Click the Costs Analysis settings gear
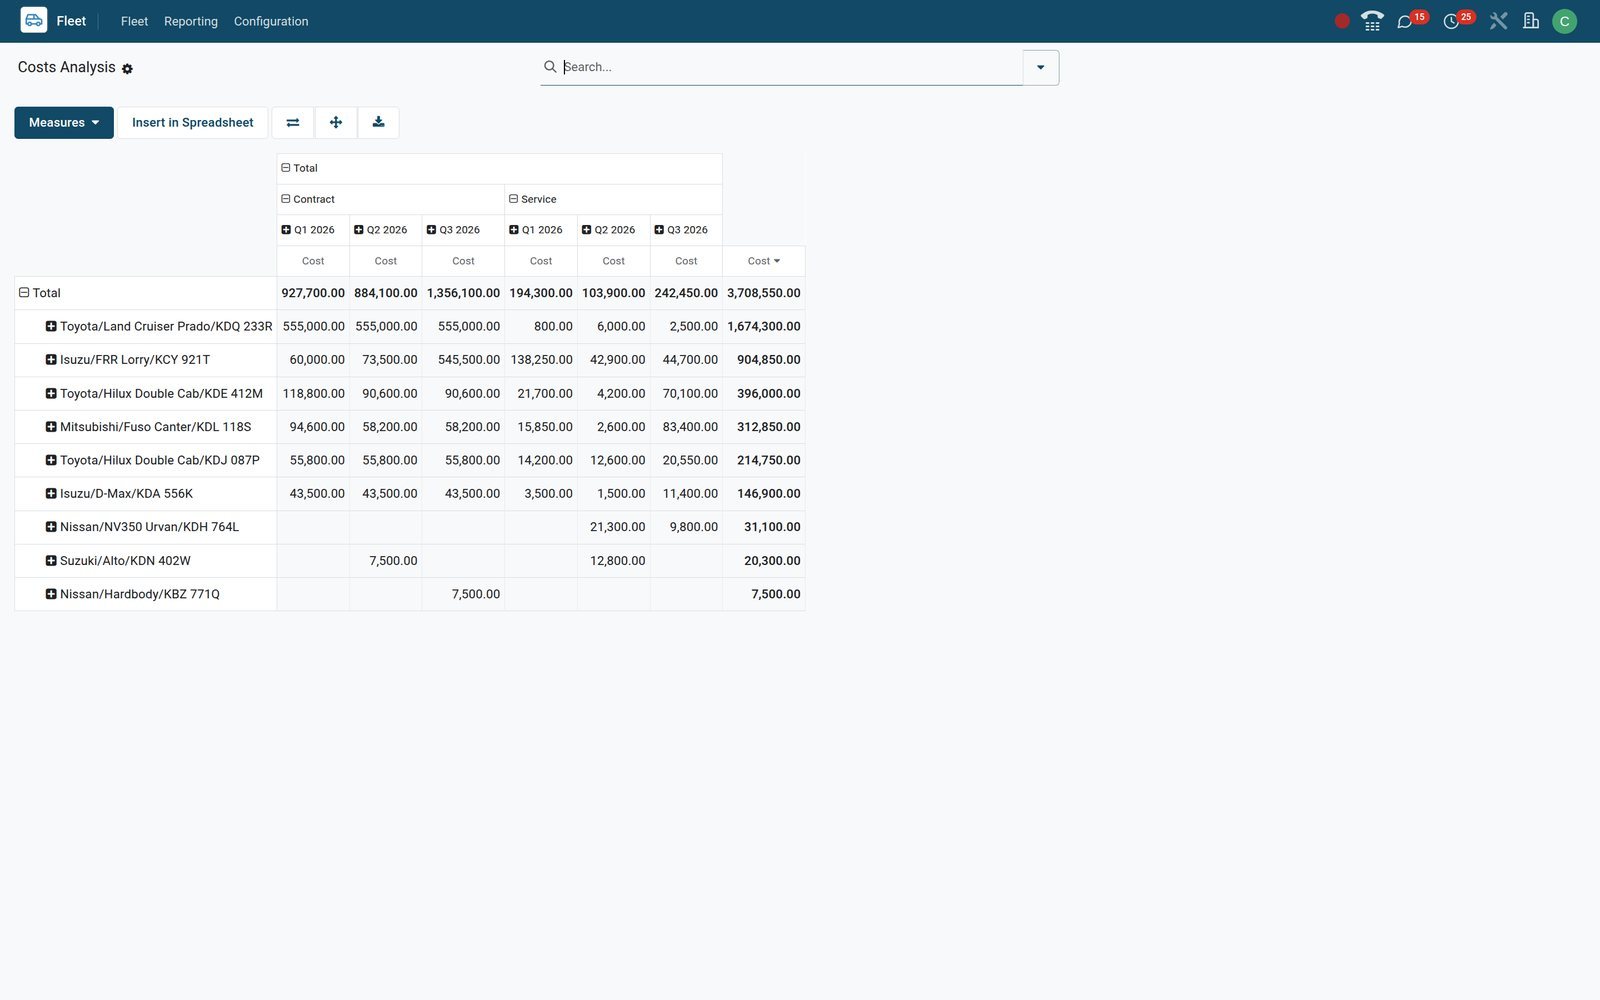The image size is (1600, 1000). [x=127, y=69]
